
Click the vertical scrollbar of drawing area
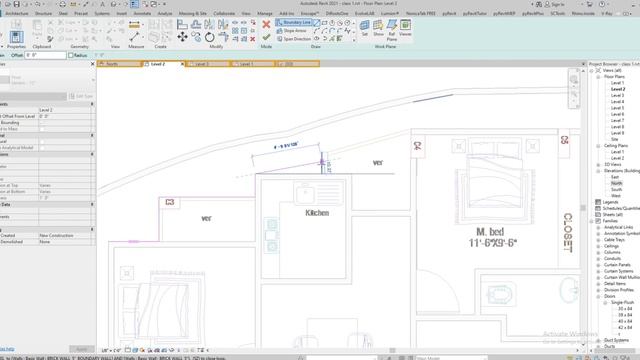click(x=583, y=207)
